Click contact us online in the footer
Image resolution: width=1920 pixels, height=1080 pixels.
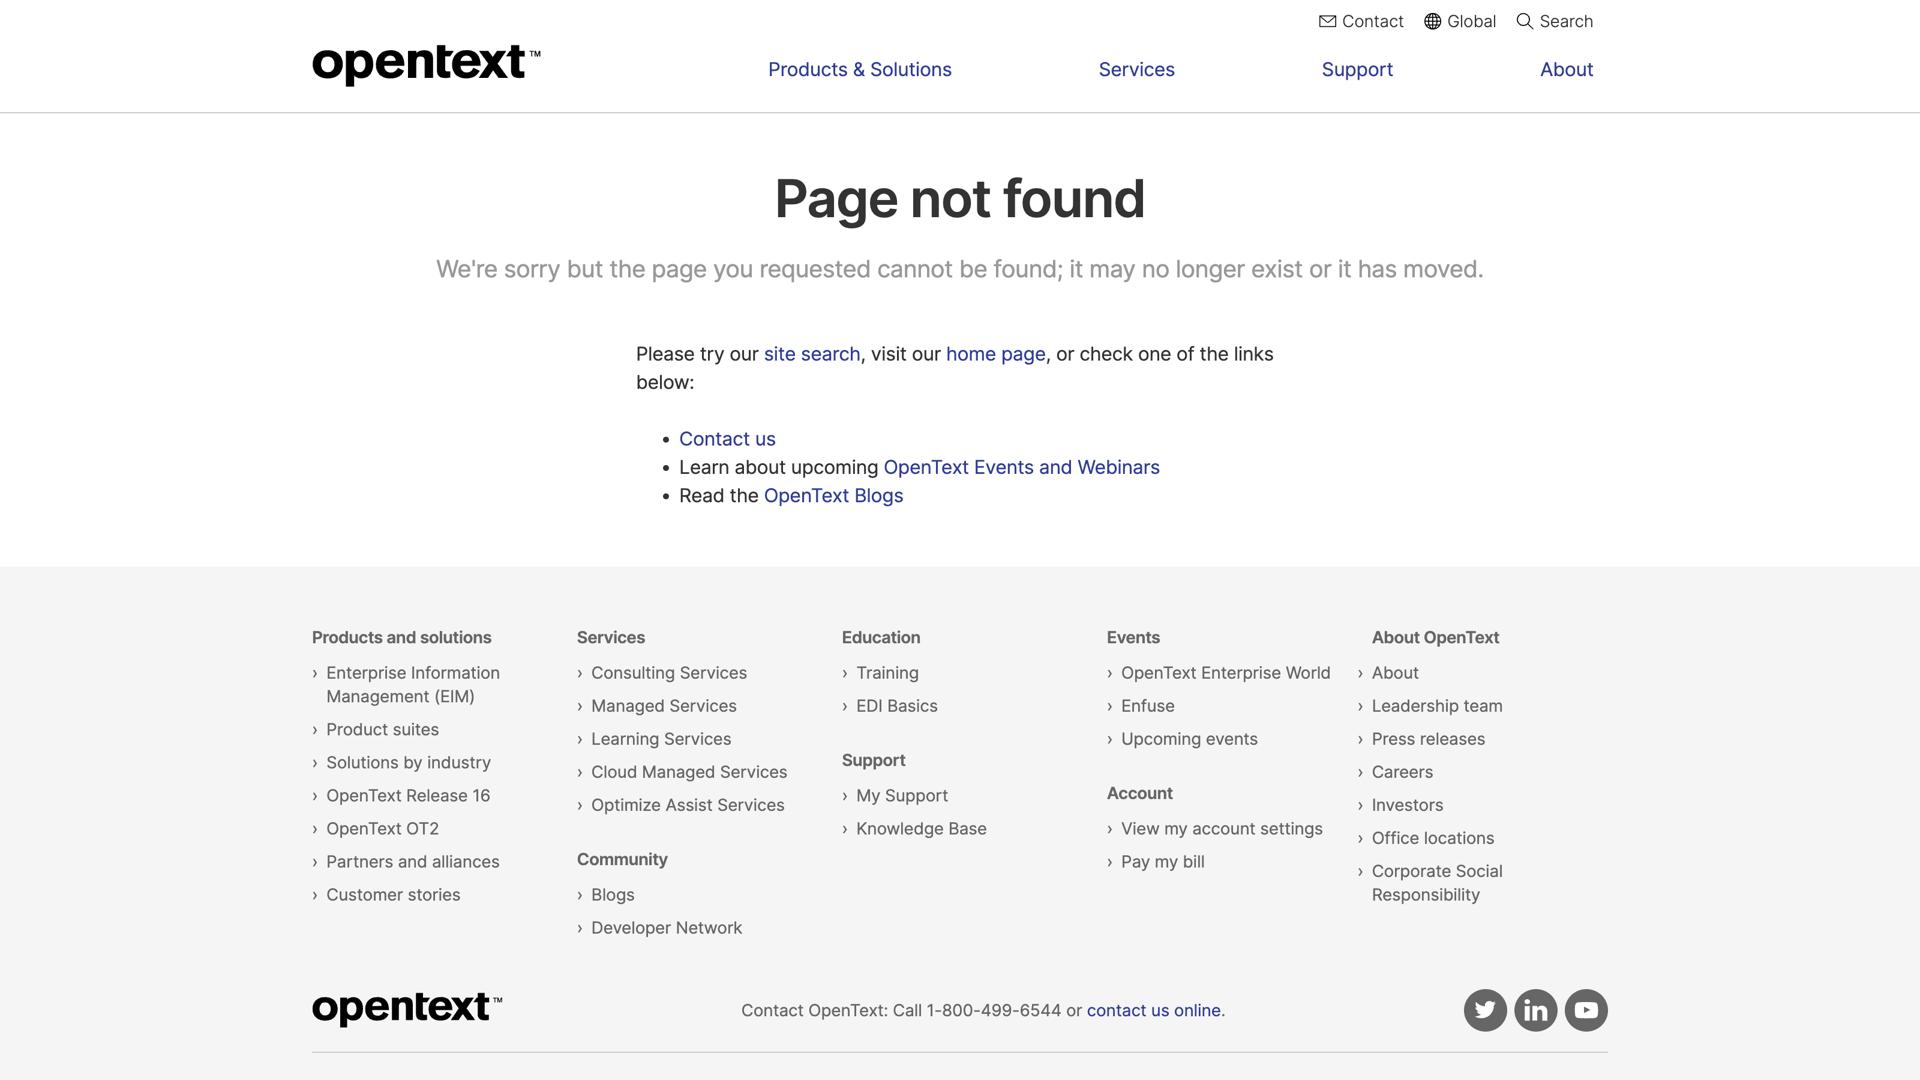tap(1152, 1010)
